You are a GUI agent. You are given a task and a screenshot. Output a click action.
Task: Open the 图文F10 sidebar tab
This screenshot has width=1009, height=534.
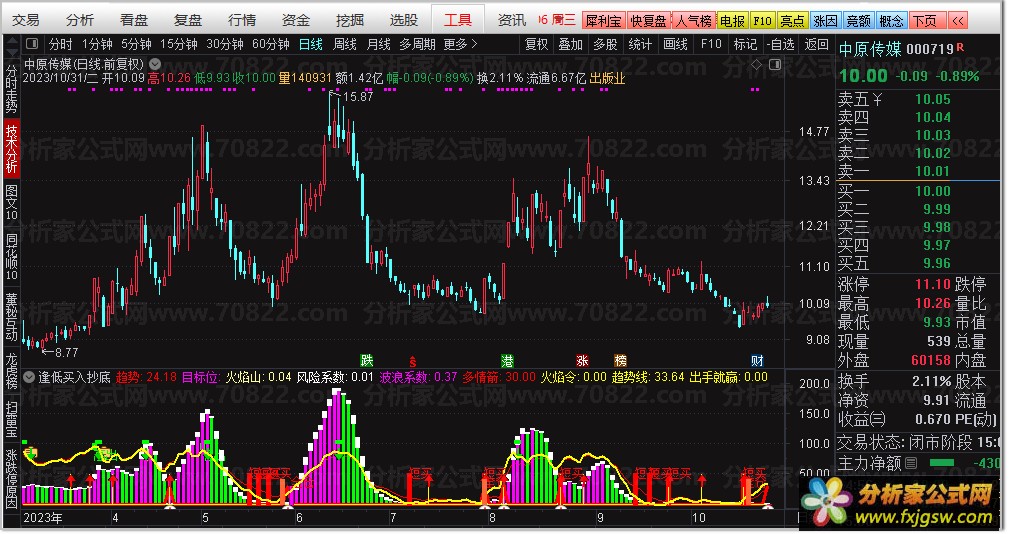[x=12, y=203]
